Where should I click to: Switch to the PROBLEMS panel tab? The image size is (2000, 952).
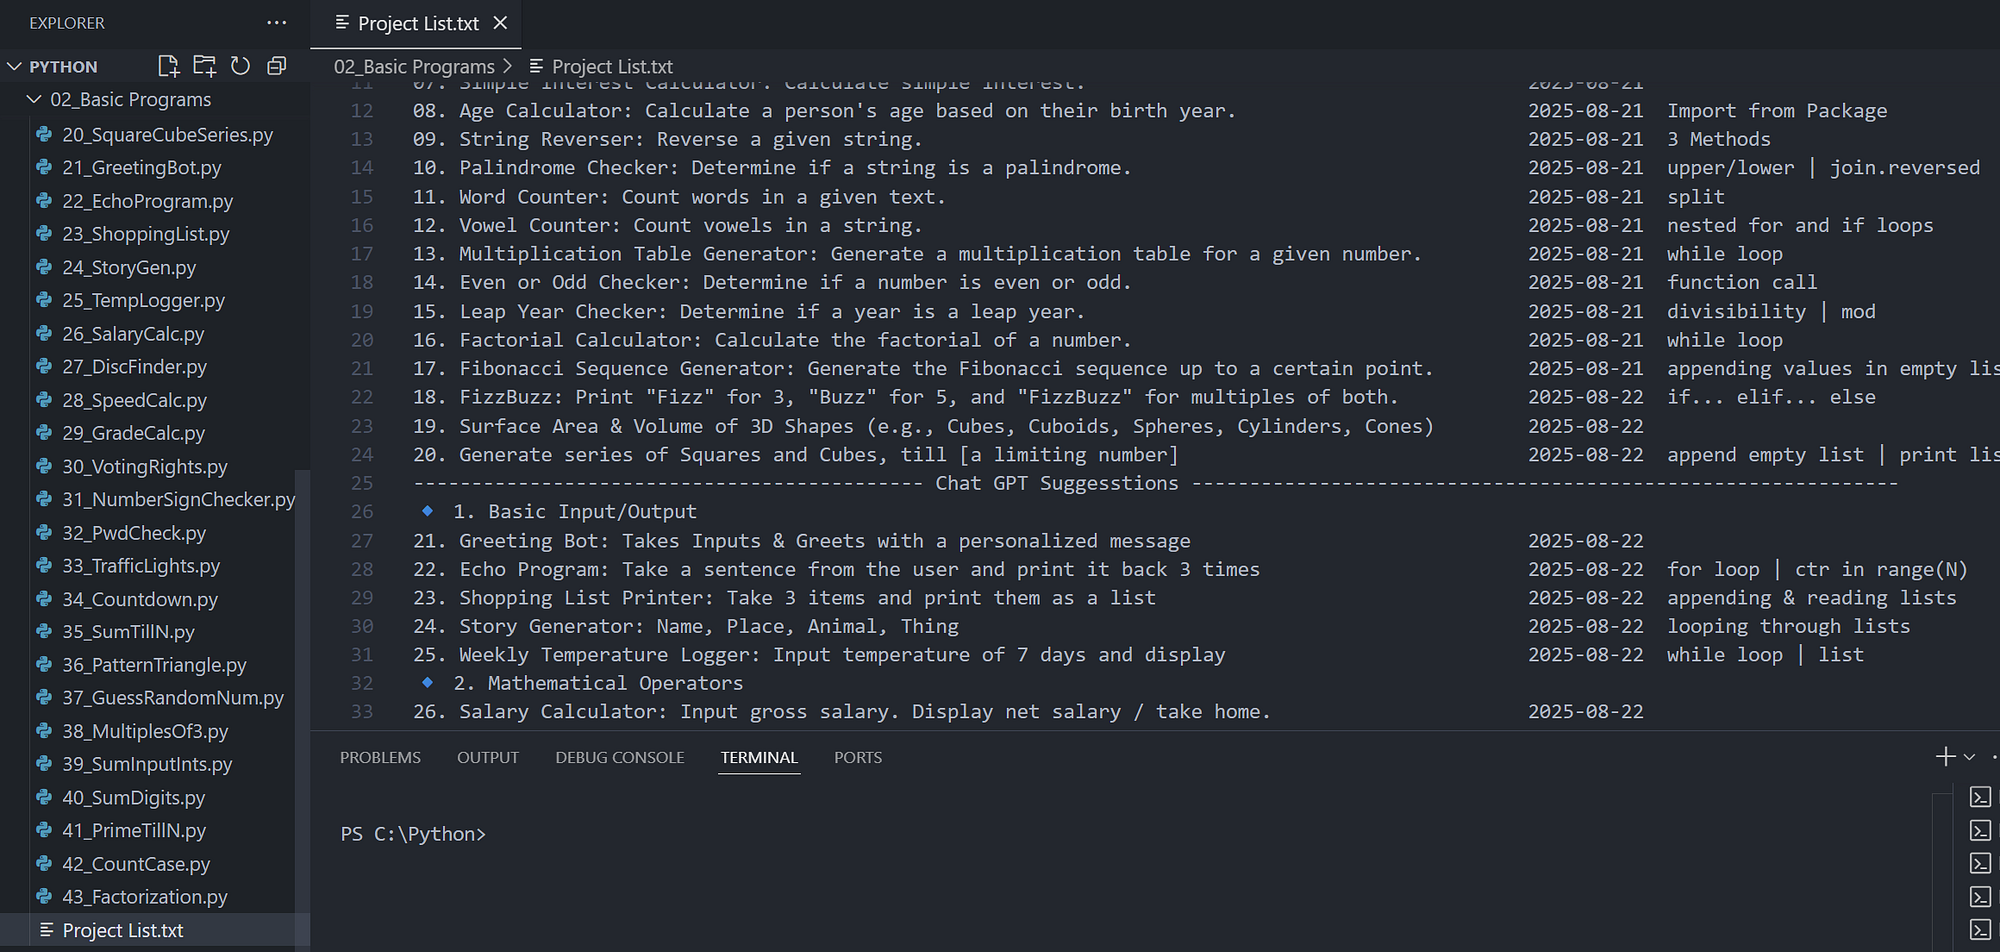pyautogui.click(x=380, y=757)
